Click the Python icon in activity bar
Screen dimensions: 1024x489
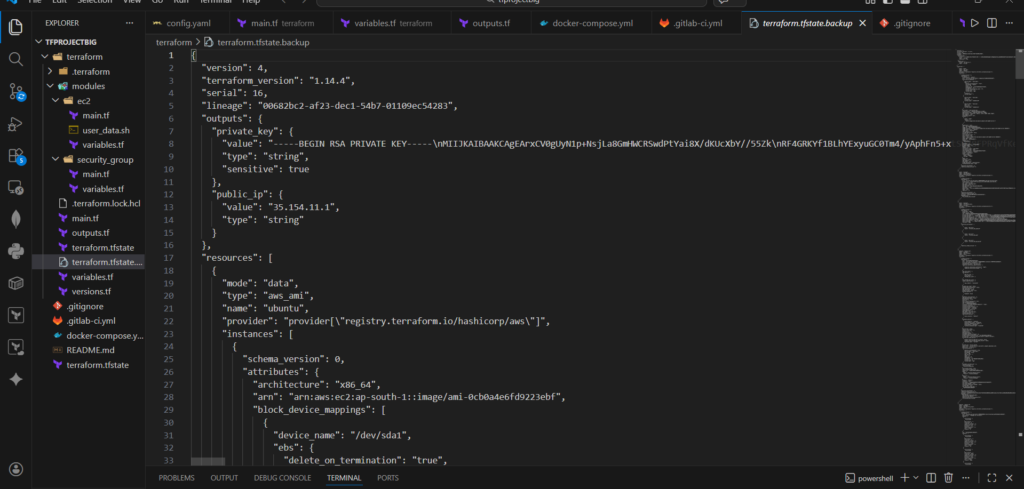[x=16, y=251]
